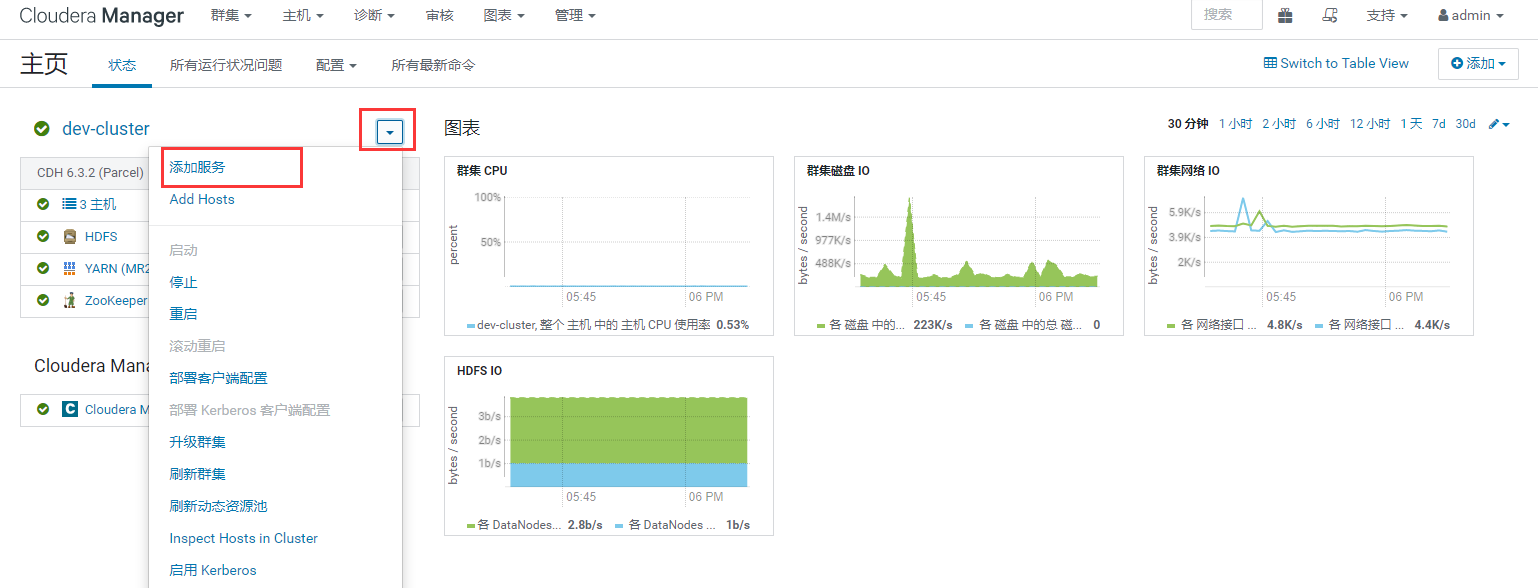Open the admin user dropdown
1538x588 pixels.
(x=1471, y=16)
